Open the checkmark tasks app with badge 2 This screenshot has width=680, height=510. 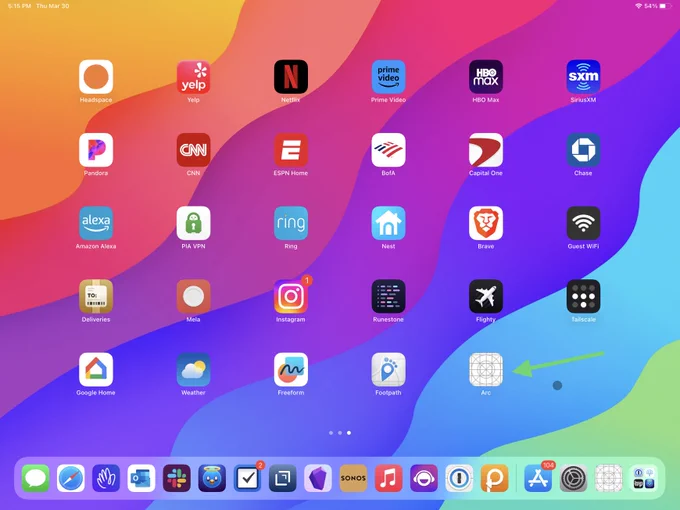pyautogui.click(x=248, y=478)
